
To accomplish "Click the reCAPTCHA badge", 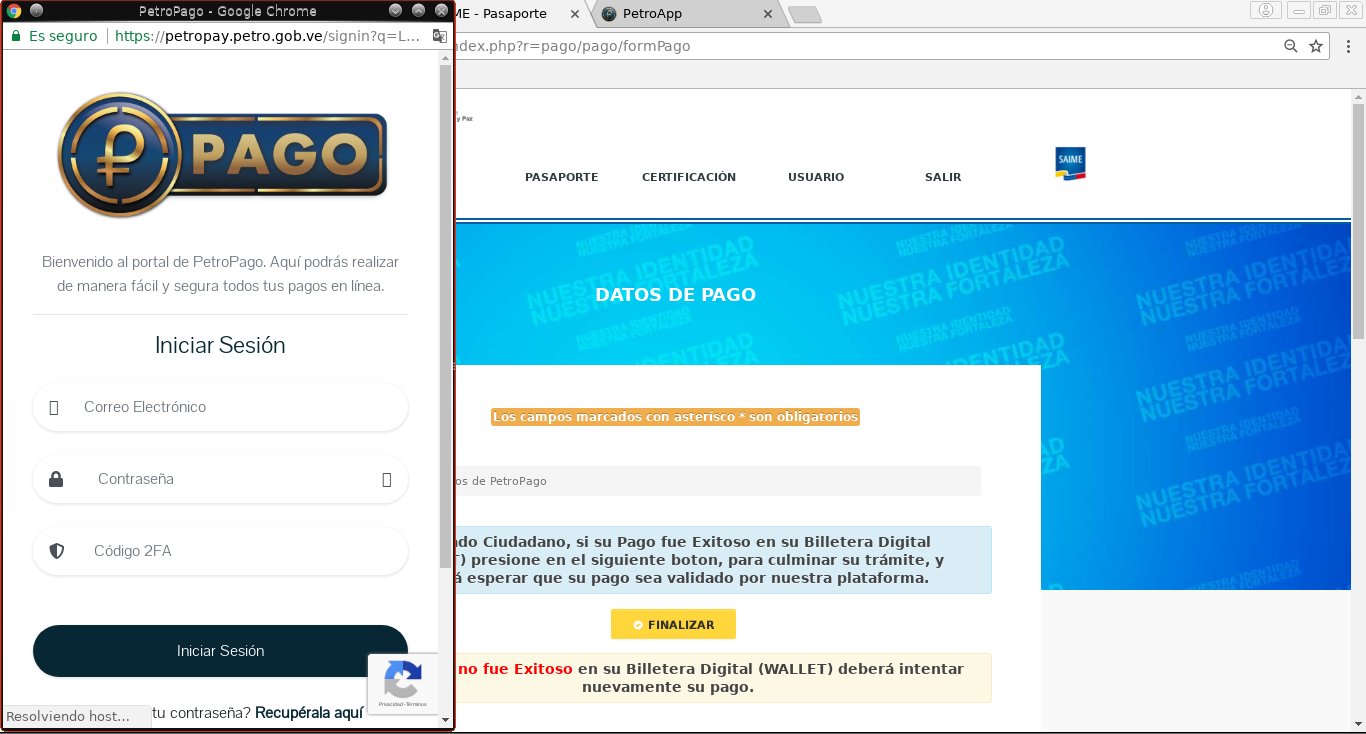I will [x=402, y=684].
